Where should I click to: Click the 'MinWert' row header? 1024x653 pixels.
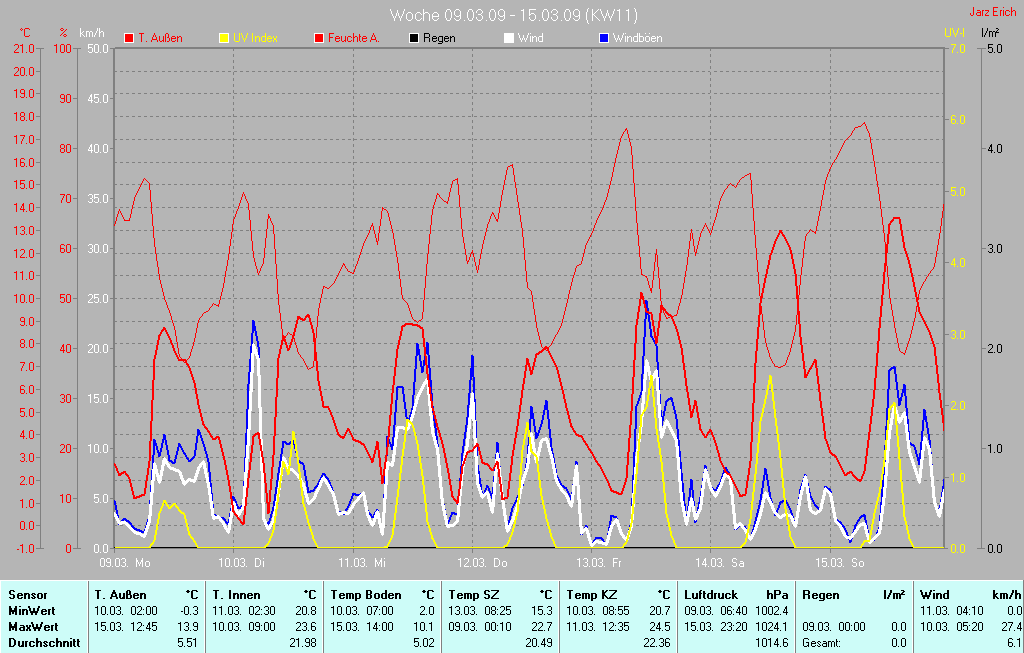pyautogui.click(x=31, y=611)
